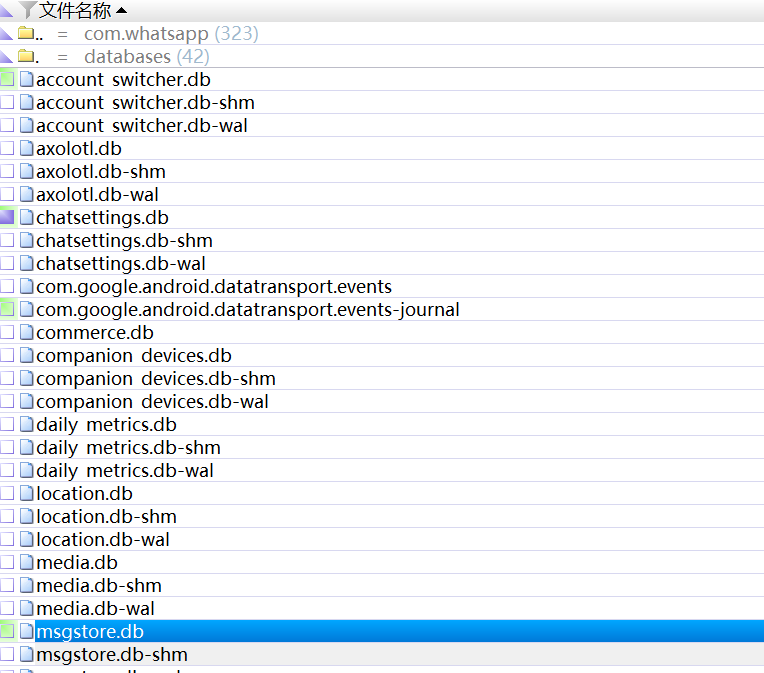Screen dimensions: 764x673
Task: Select file name axolotl.db
Action: tap(79, 148)
